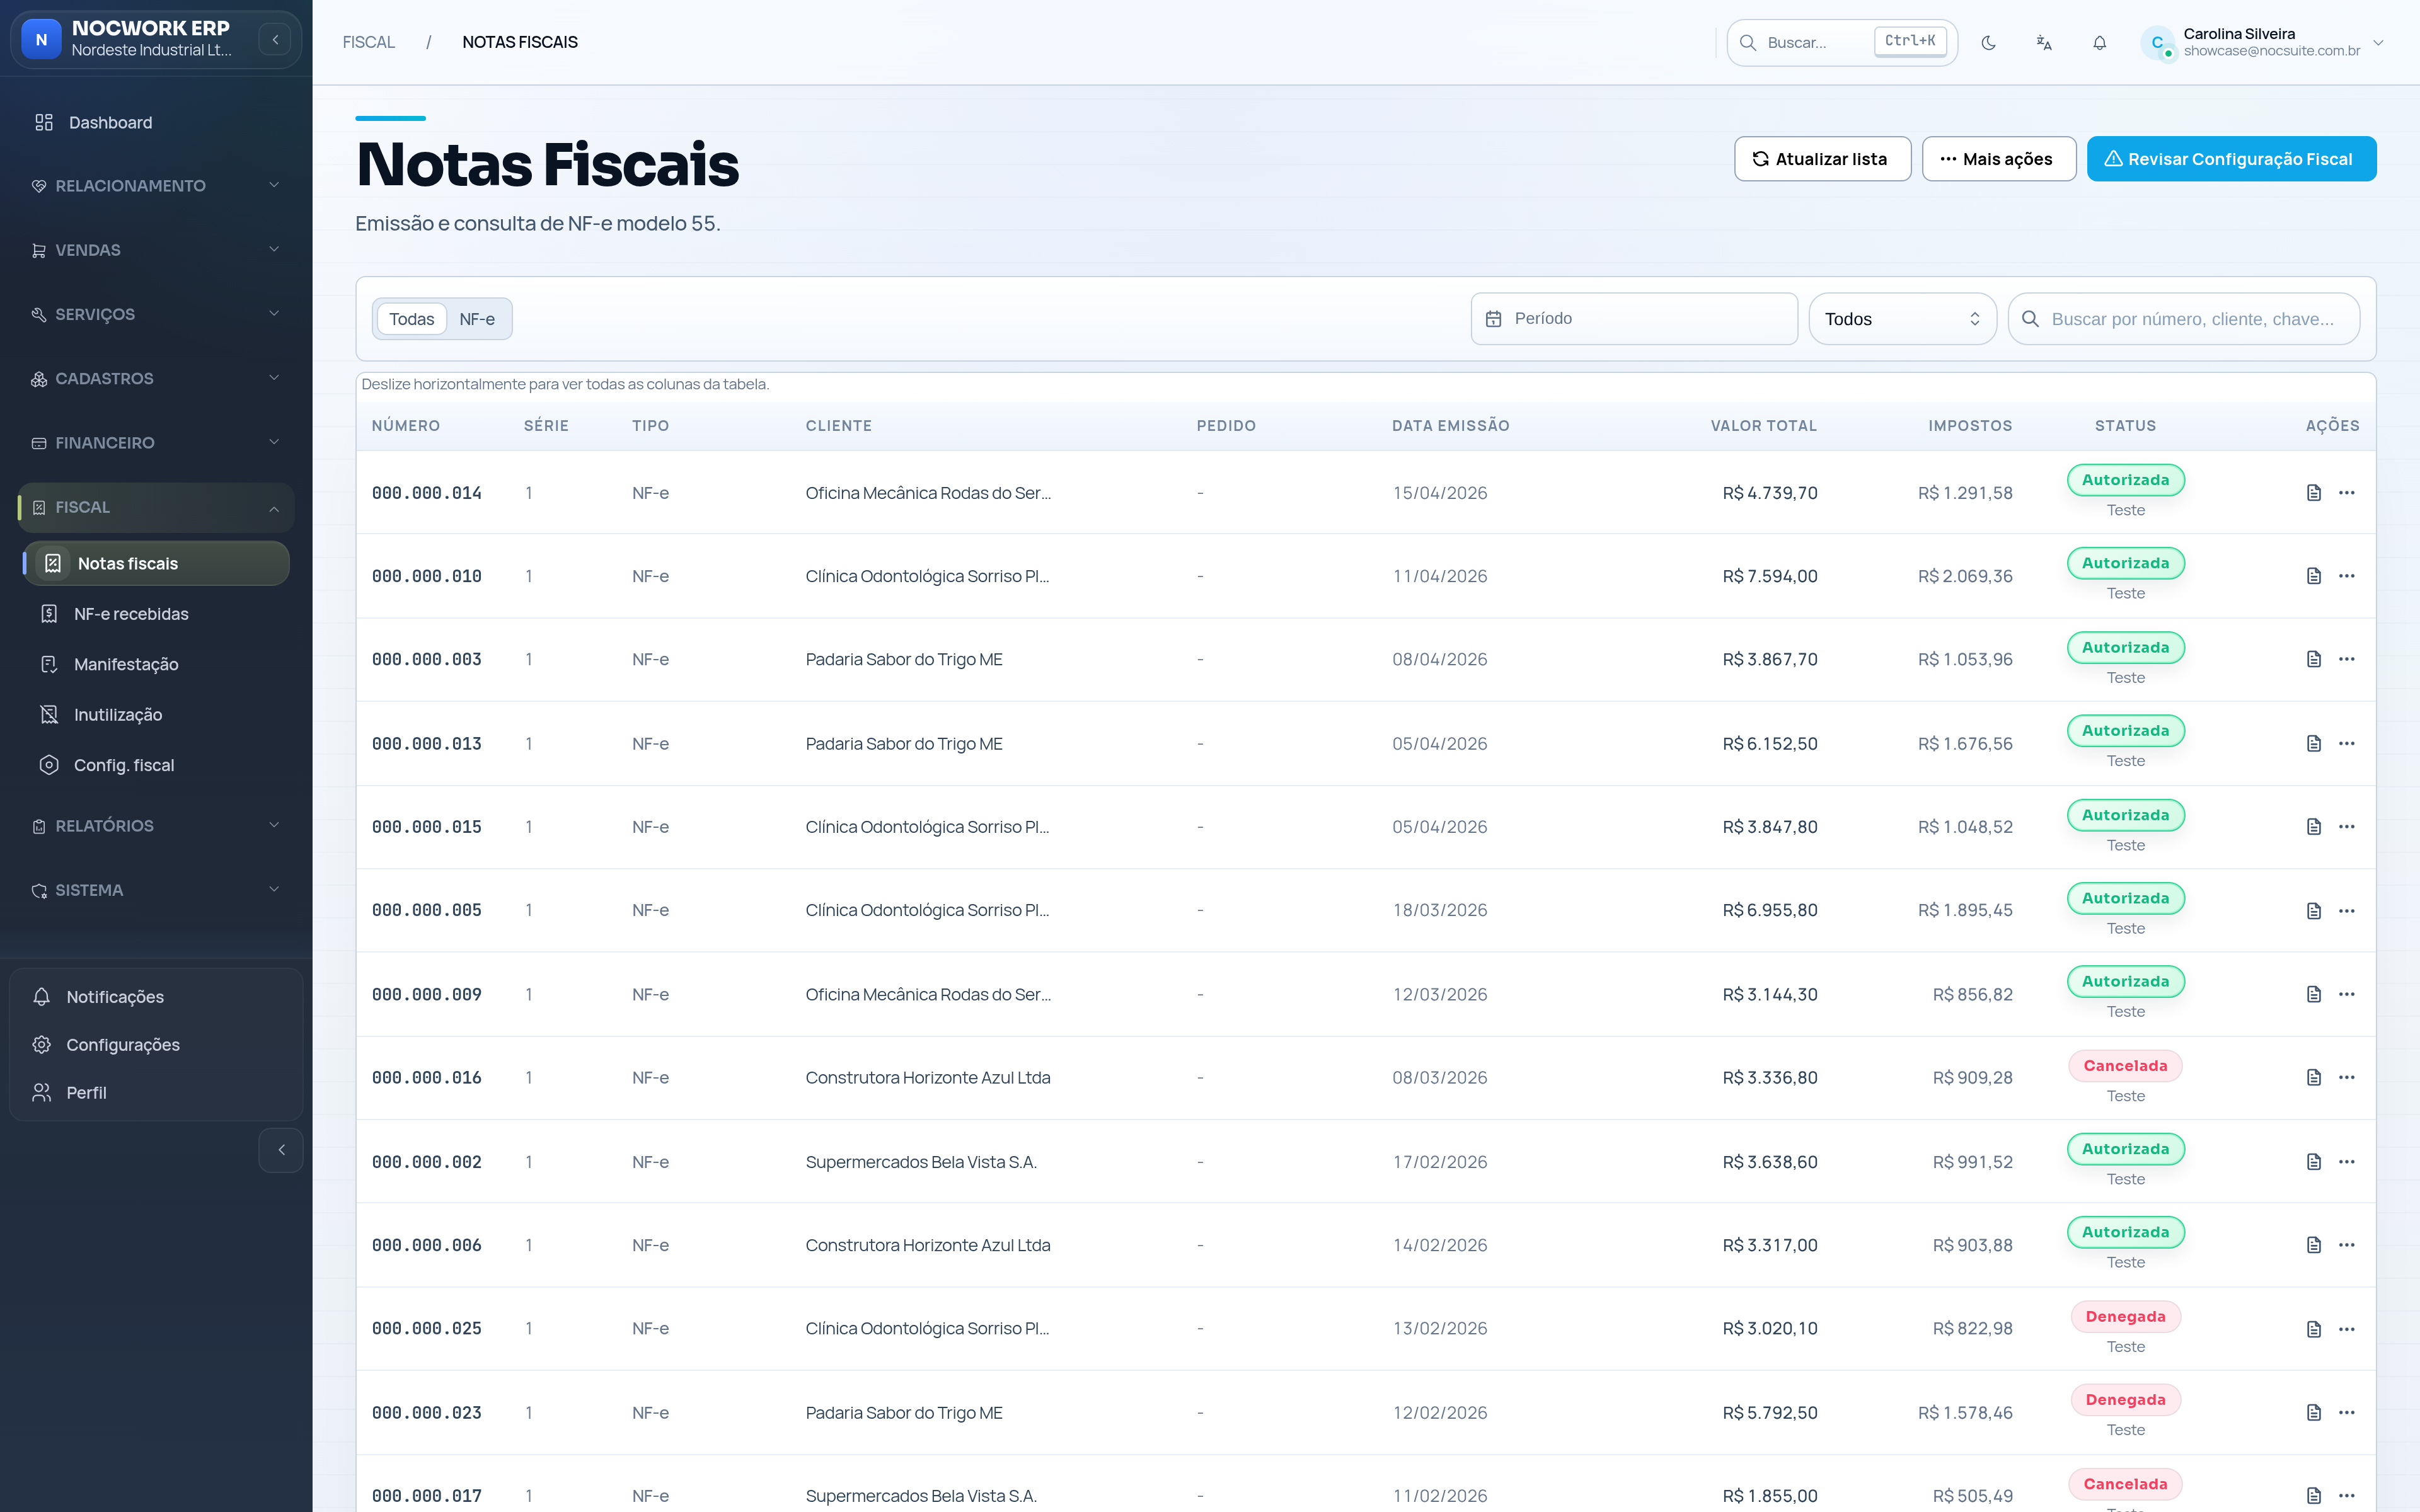2420x1512 pixels.
Task: Open more actions for note 000.000.010
Action: pyautogui.click(x=2346, y=576)
